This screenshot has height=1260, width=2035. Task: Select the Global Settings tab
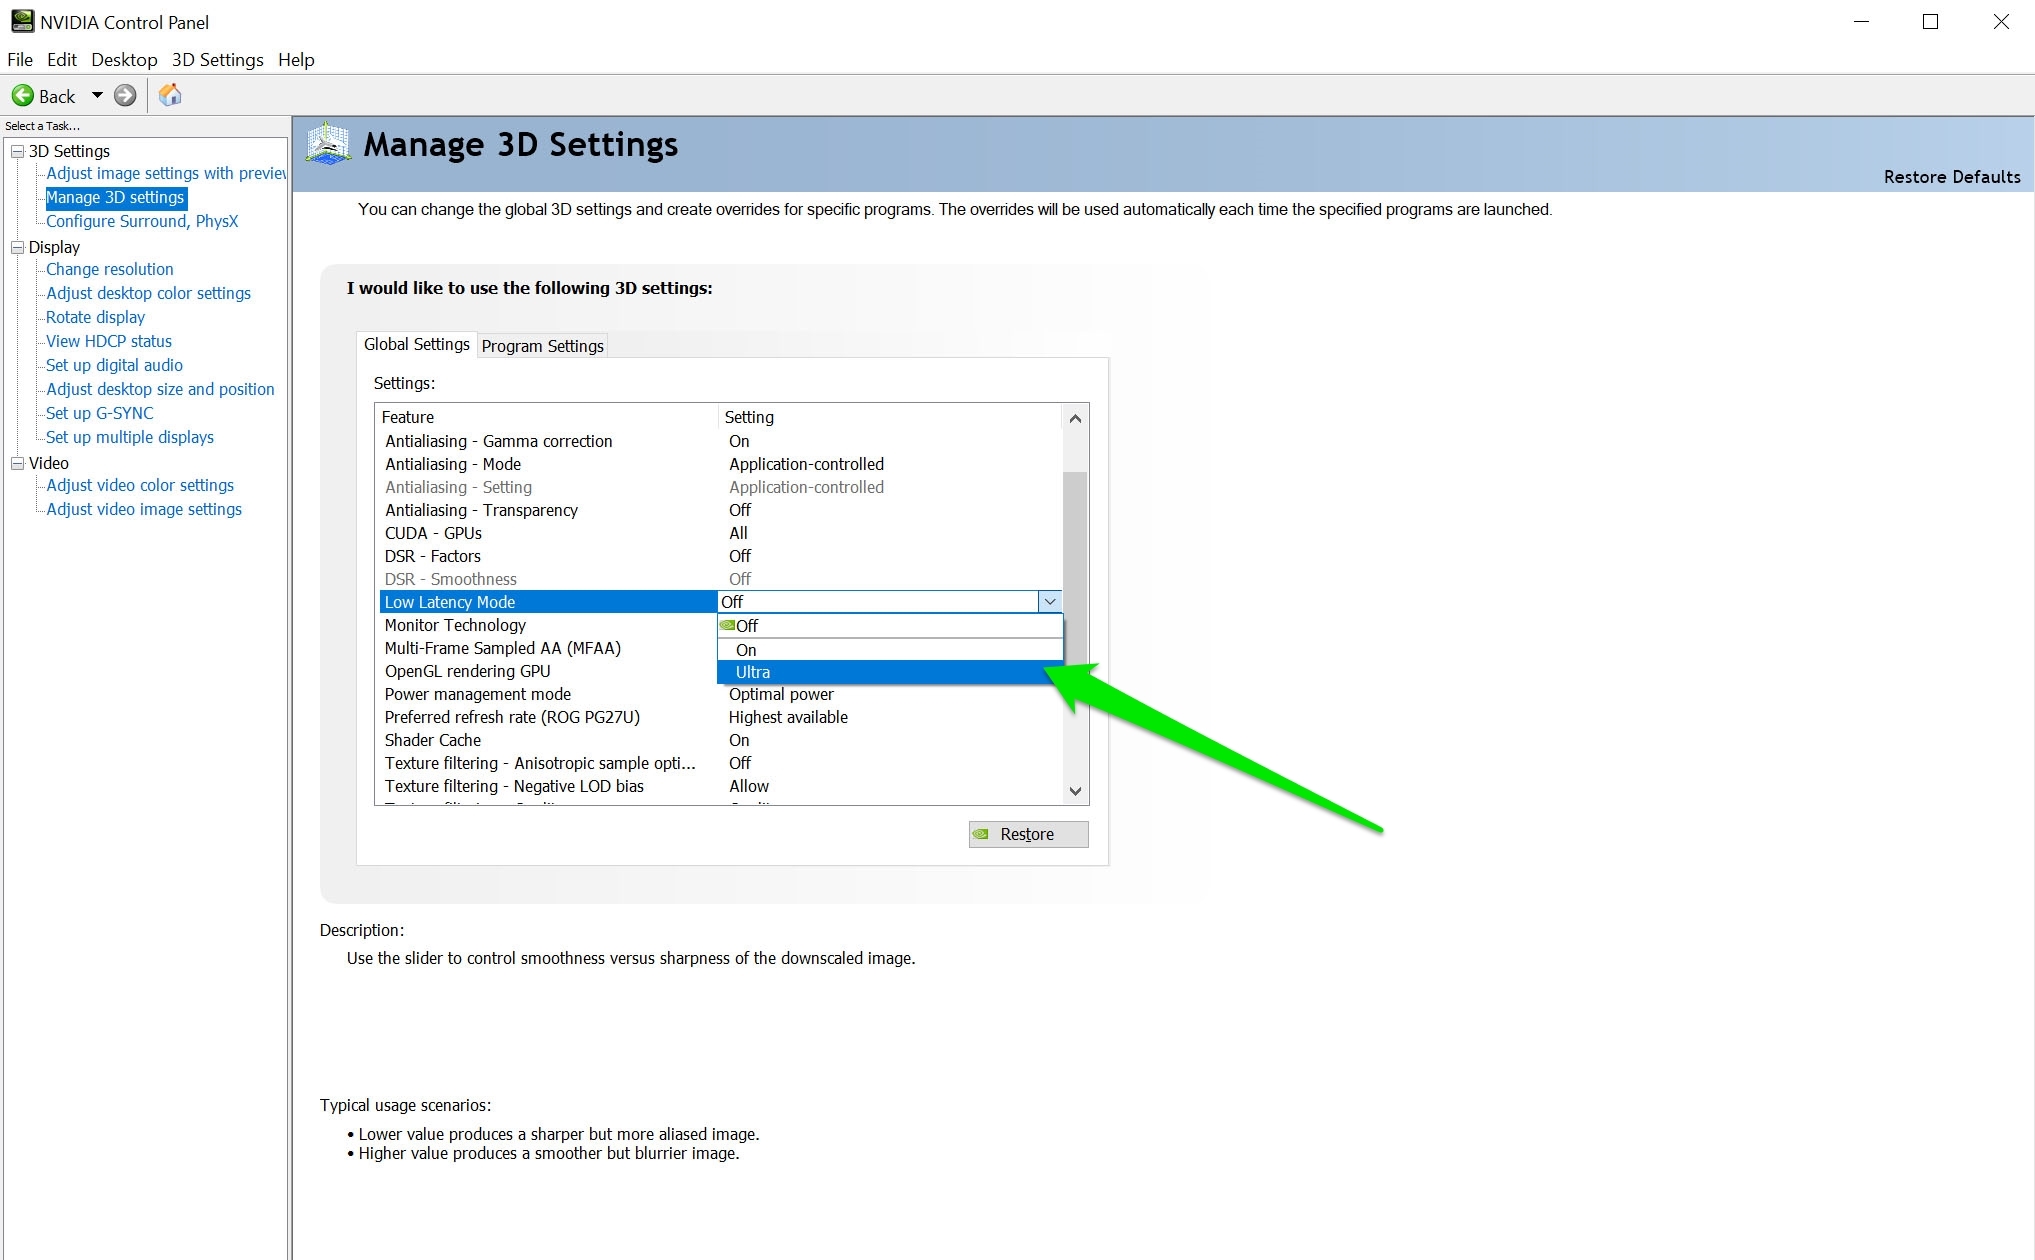tap(416, 344)
